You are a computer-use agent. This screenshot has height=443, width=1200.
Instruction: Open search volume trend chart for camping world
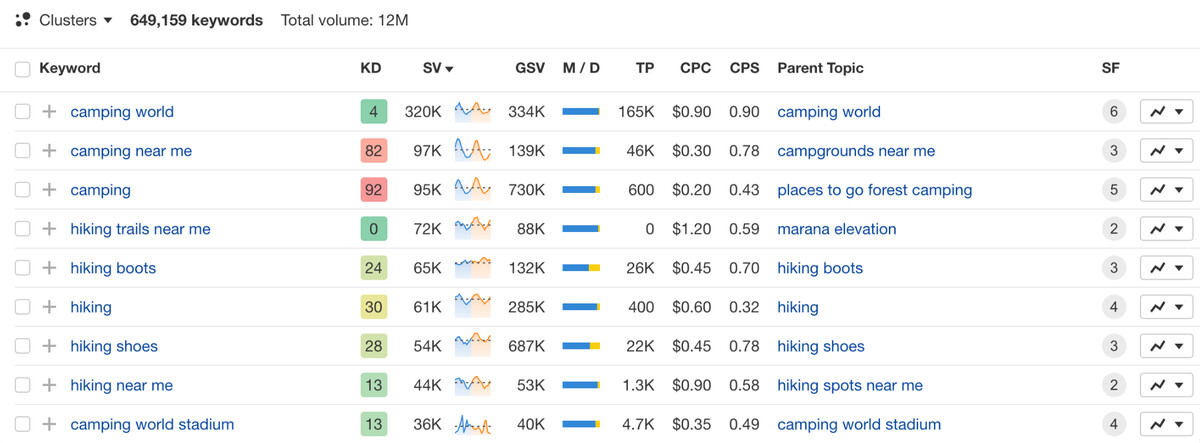(472, 111)
